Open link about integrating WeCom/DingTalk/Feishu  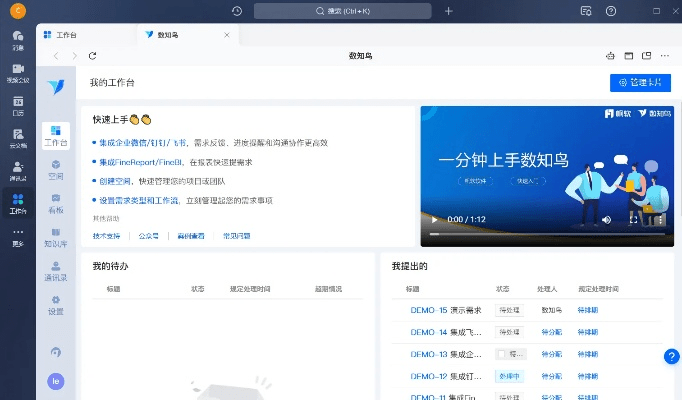click(x=143, y=143)
